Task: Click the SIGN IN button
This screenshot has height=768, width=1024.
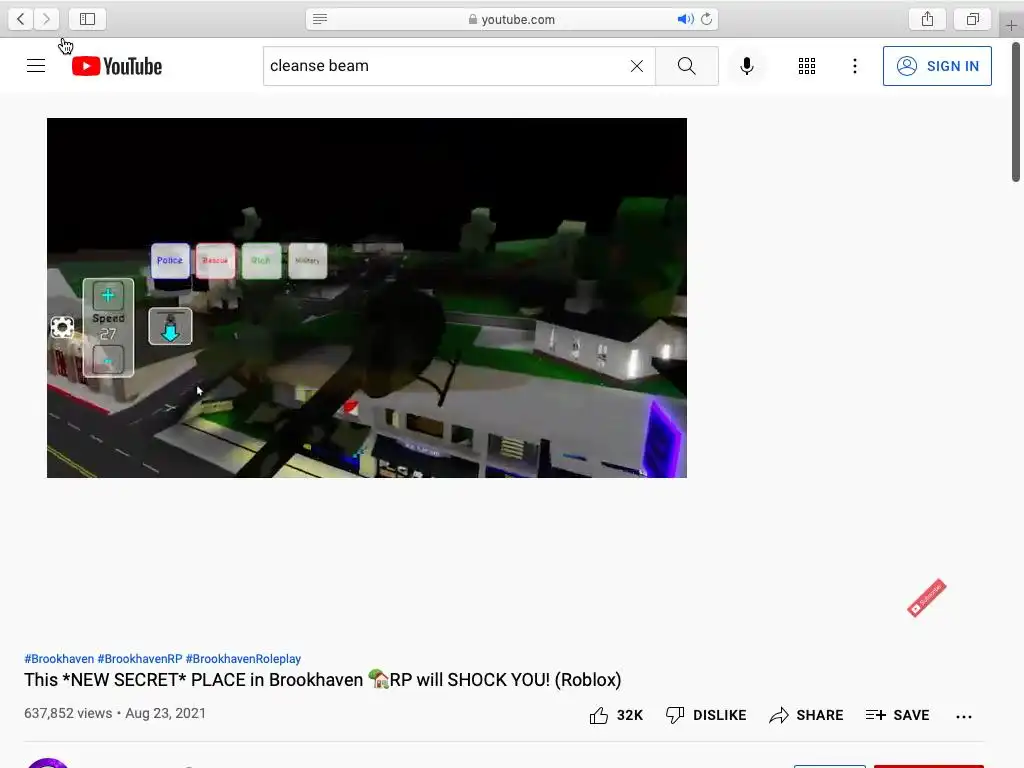Action: (x=937, y=66)
